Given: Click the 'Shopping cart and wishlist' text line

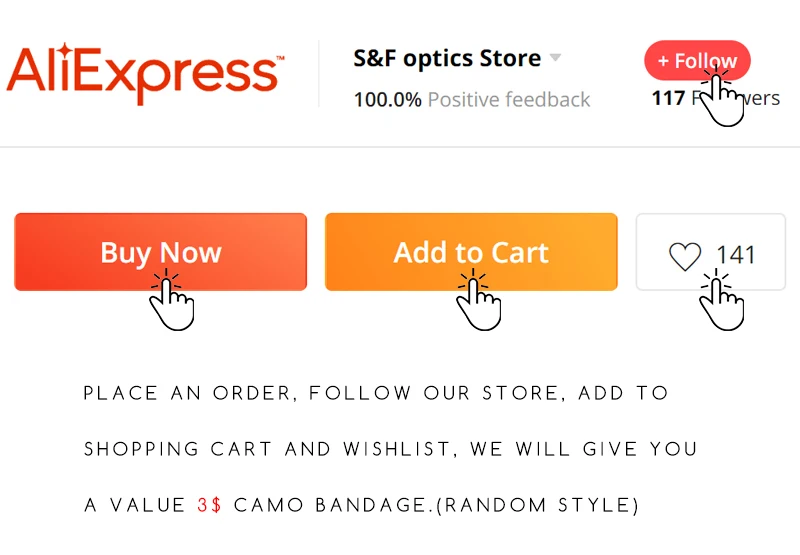Looking at the screenshot, I should pyautogui.click(x=390, y=449).
